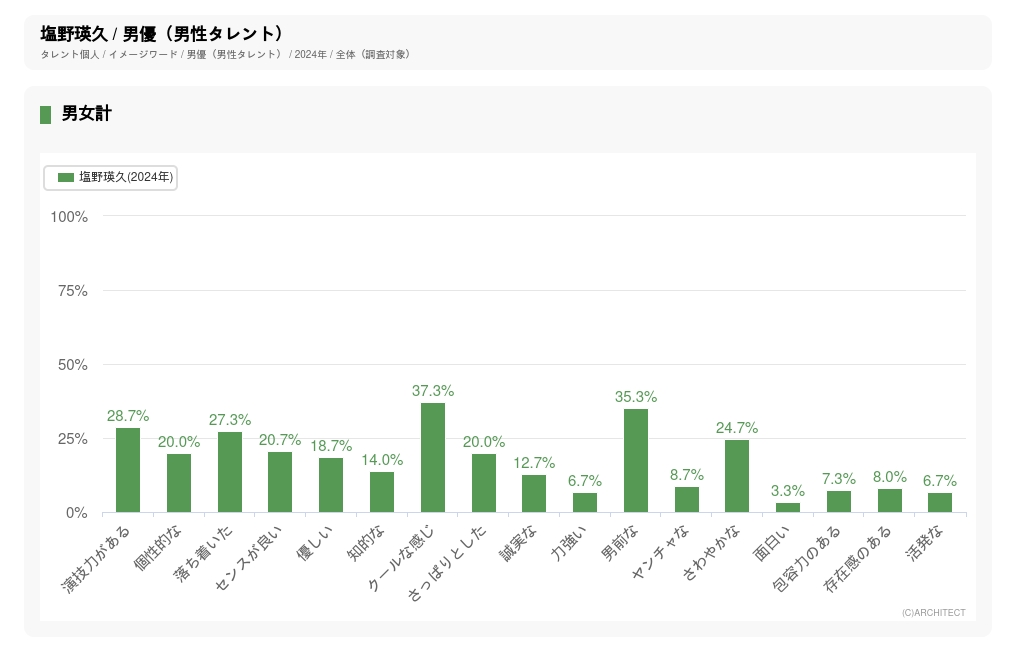The image size is (1024, 653).
Task: Click the 塩野瑛久 / 男優 page title
Action: tap(162, 34)
